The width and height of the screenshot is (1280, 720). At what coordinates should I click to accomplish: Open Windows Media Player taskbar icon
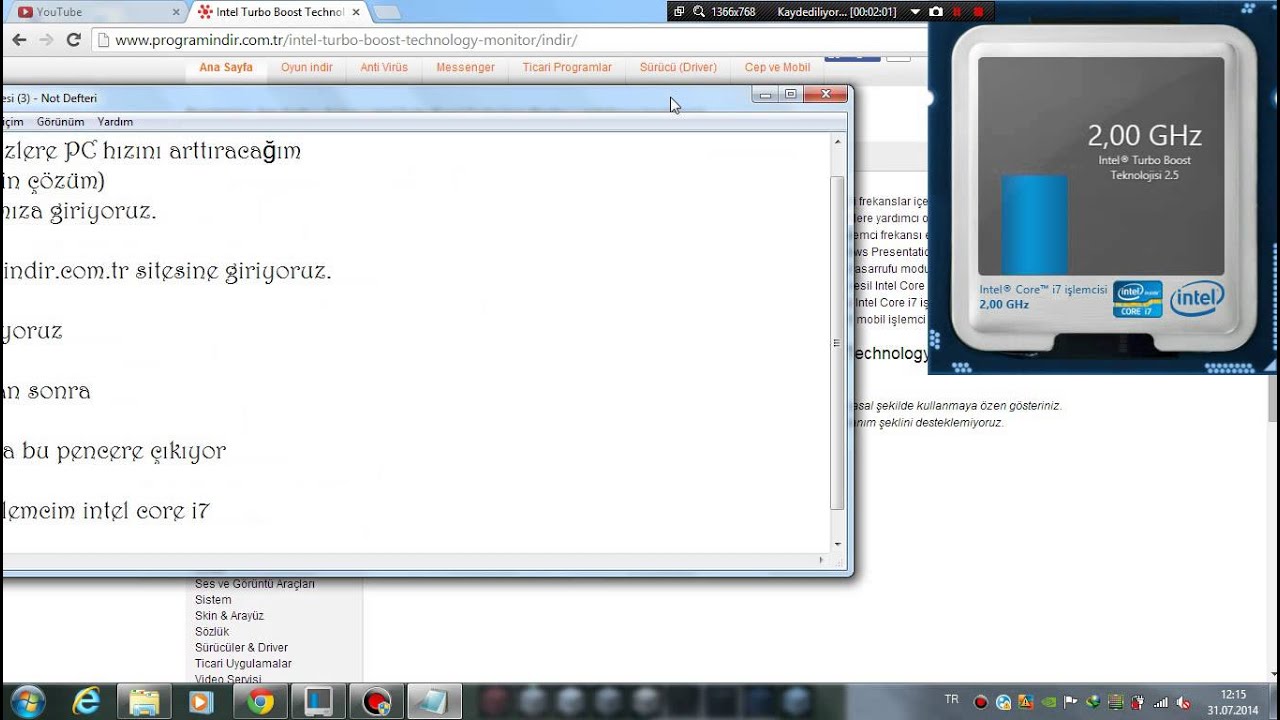[x=202, y=702]
